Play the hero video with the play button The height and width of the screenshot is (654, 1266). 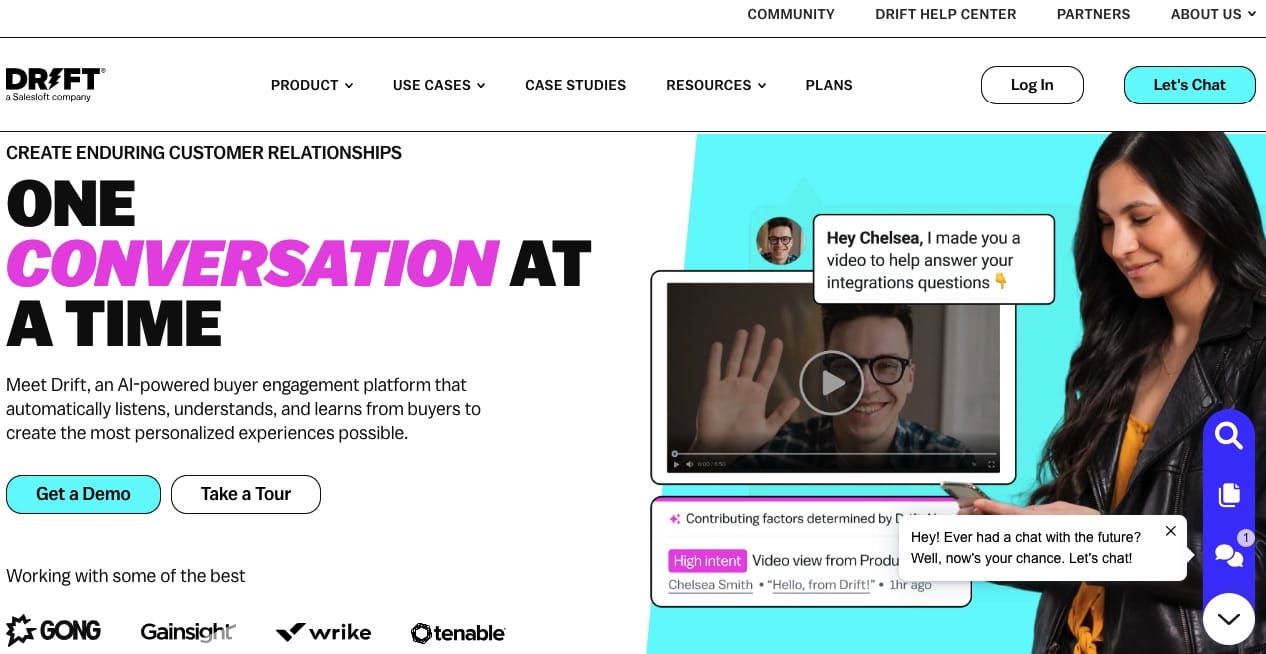pyautogui.click(x=831, y=383)
